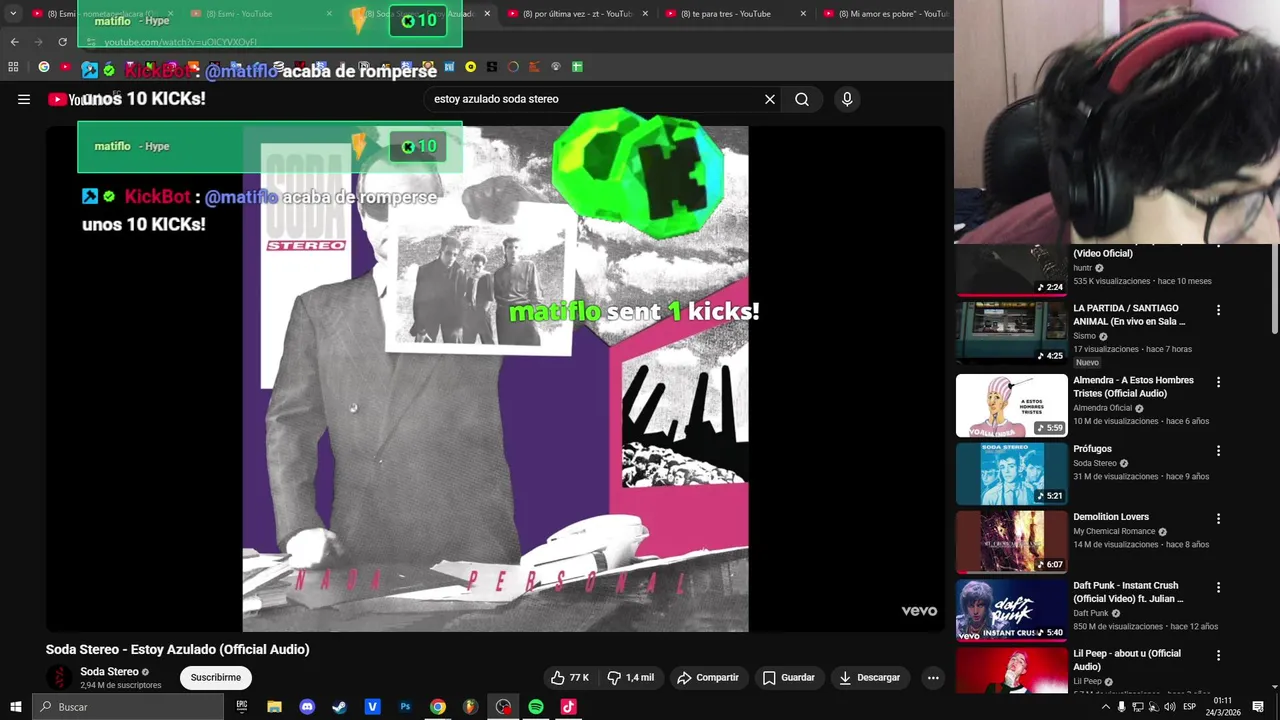1280x720 pixels.
Task: Open the pink TikTok taskbar icon
Action: pos(568,707)
